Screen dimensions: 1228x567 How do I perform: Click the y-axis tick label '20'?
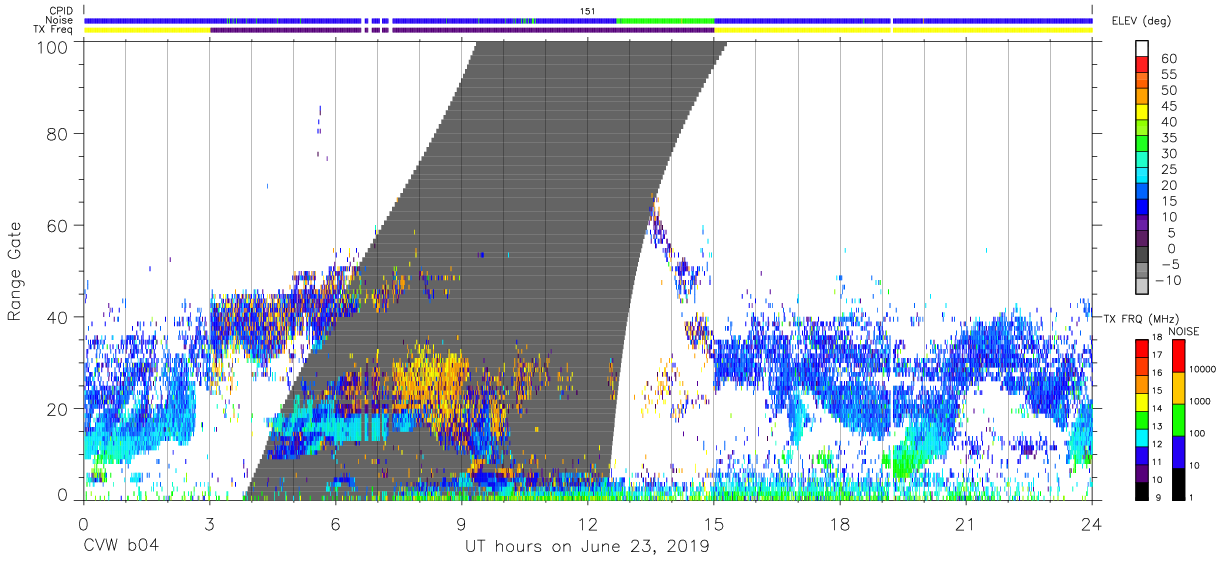coord(58,409)
